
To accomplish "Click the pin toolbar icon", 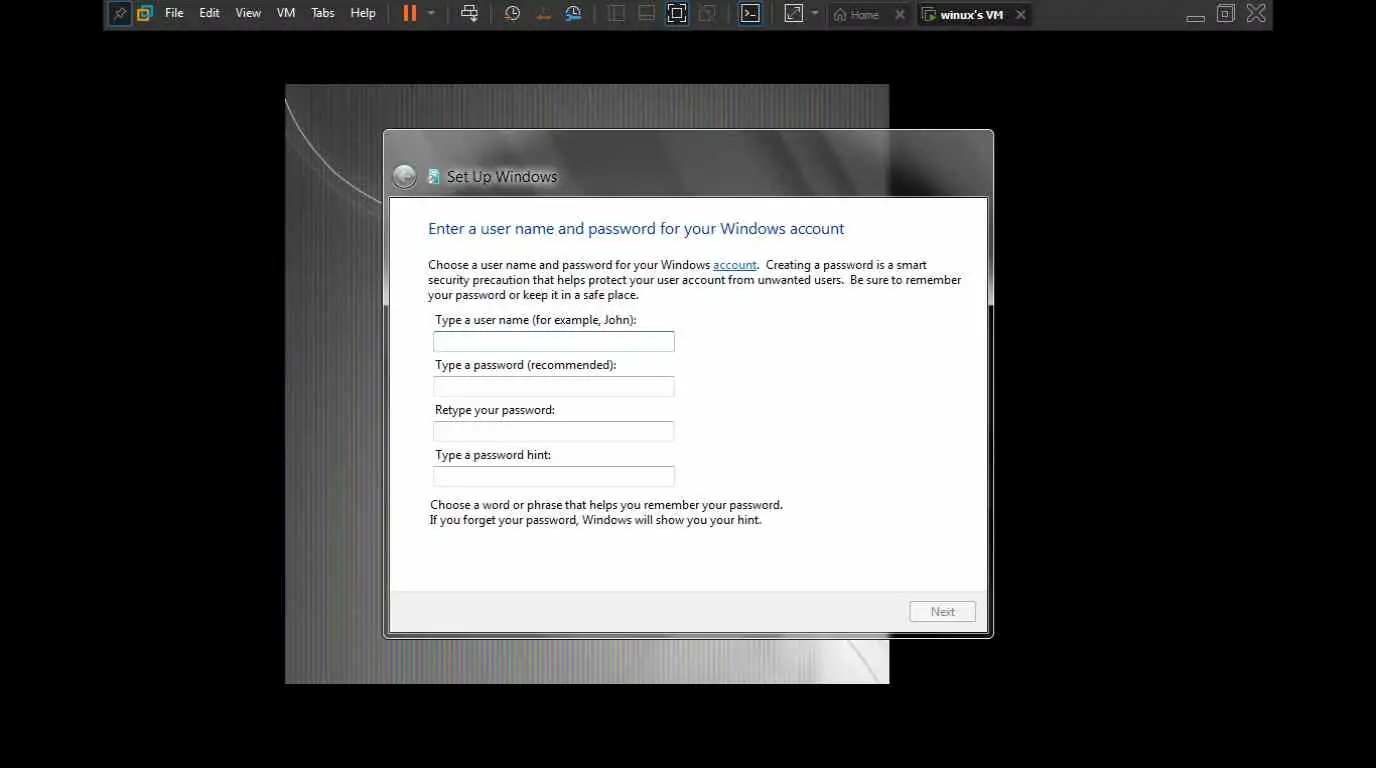I will tap(120, 14).
